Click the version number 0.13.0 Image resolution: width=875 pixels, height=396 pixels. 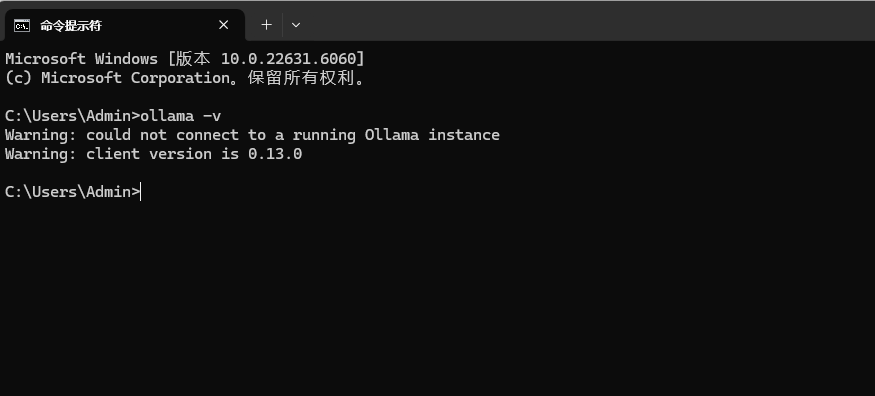[275, 154]
